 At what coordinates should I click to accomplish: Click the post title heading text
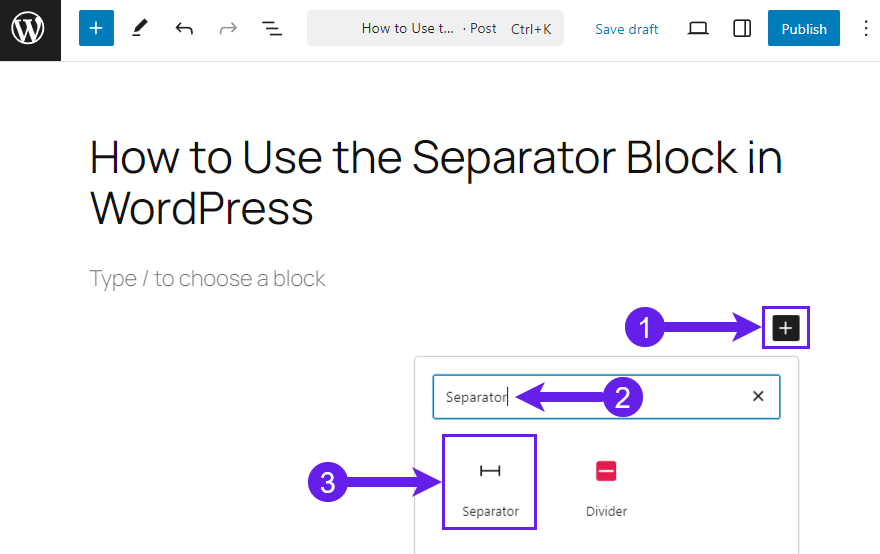point(436,182)
